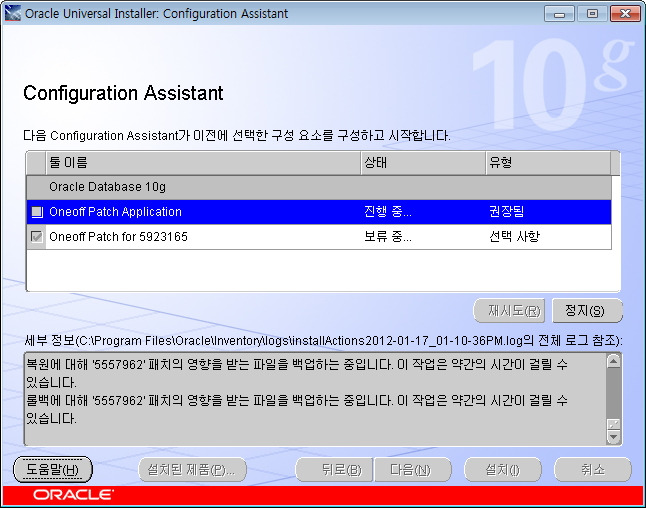The height and width of the screenshot is (508, 646).
Task: Click the 정지(S) stop button
Action: click(587, 311)
